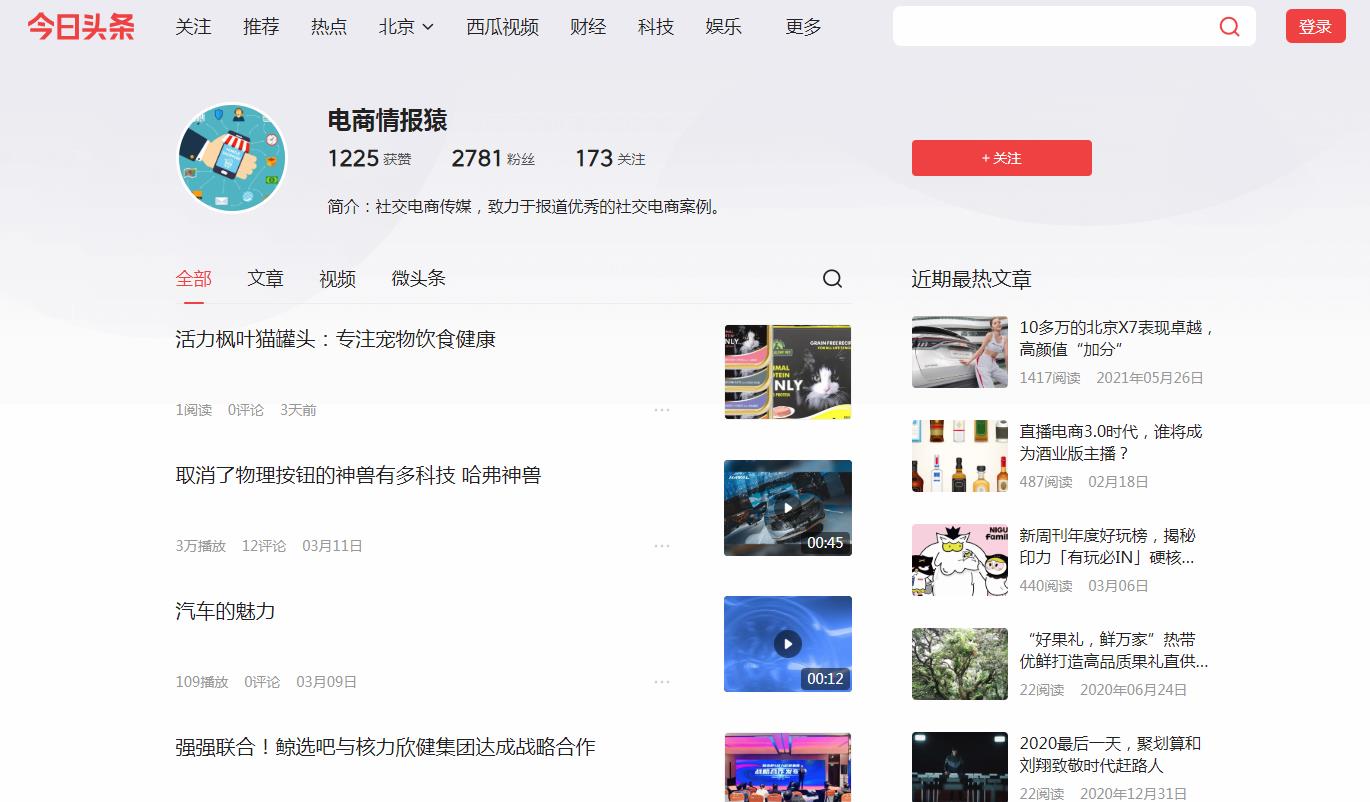Click the 1225 获赞 count
Screen dimensions: 1370x802
point(369,158)
